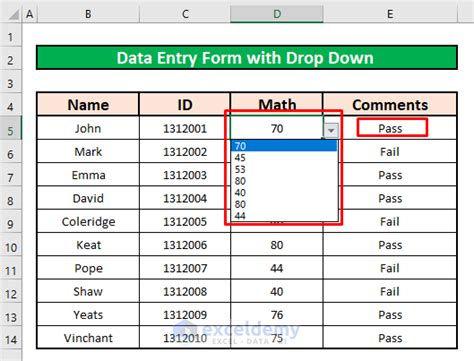Select Vinchant's Math score cell '75'

(x=277, y=338)
